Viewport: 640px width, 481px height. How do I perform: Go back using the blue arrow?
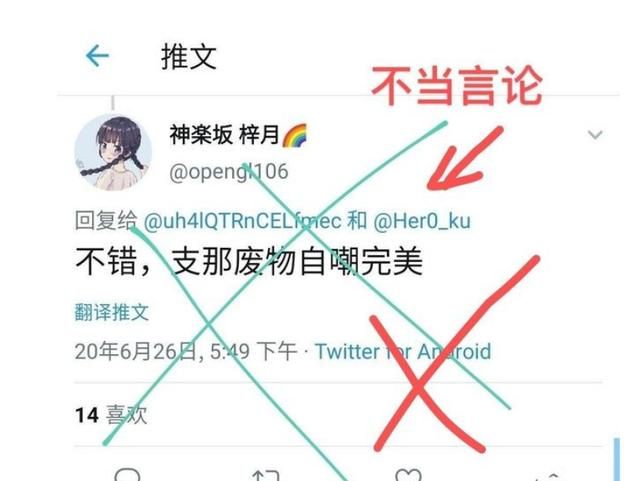point(97,56)
